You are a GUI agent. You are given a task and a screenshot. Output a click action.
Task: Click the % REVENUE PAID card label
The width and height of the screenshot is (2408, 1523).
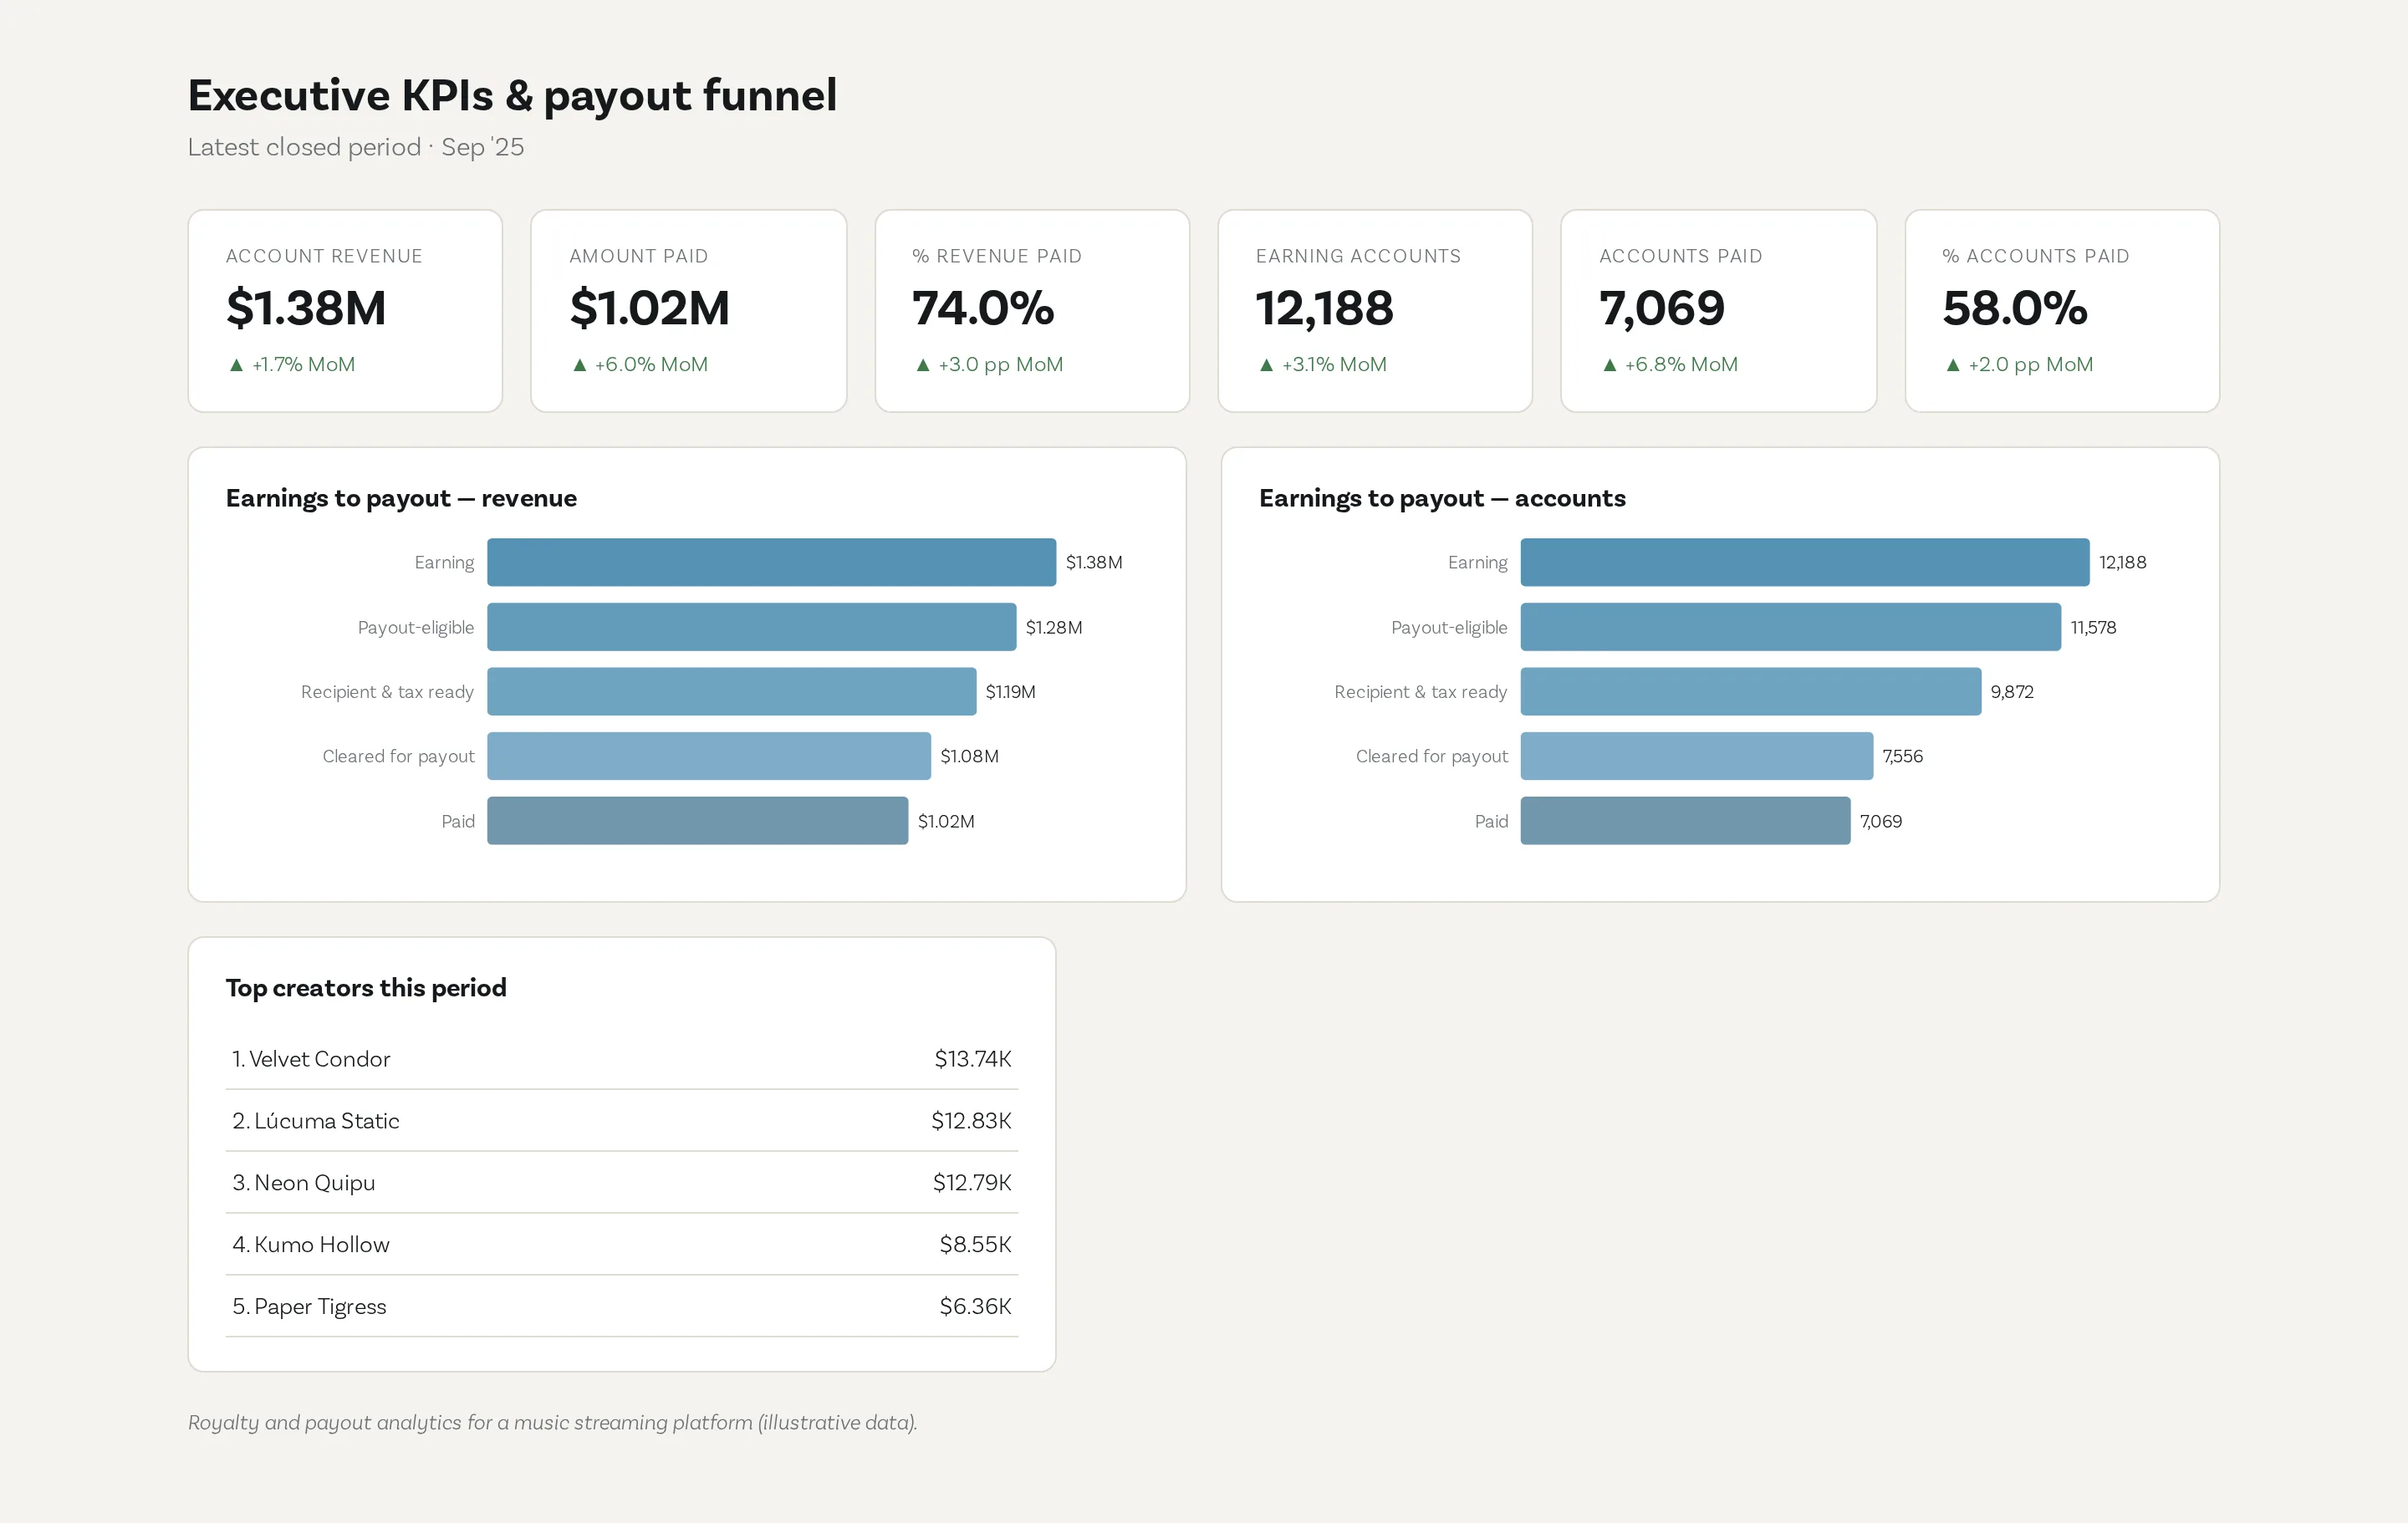tap(997, 256)
